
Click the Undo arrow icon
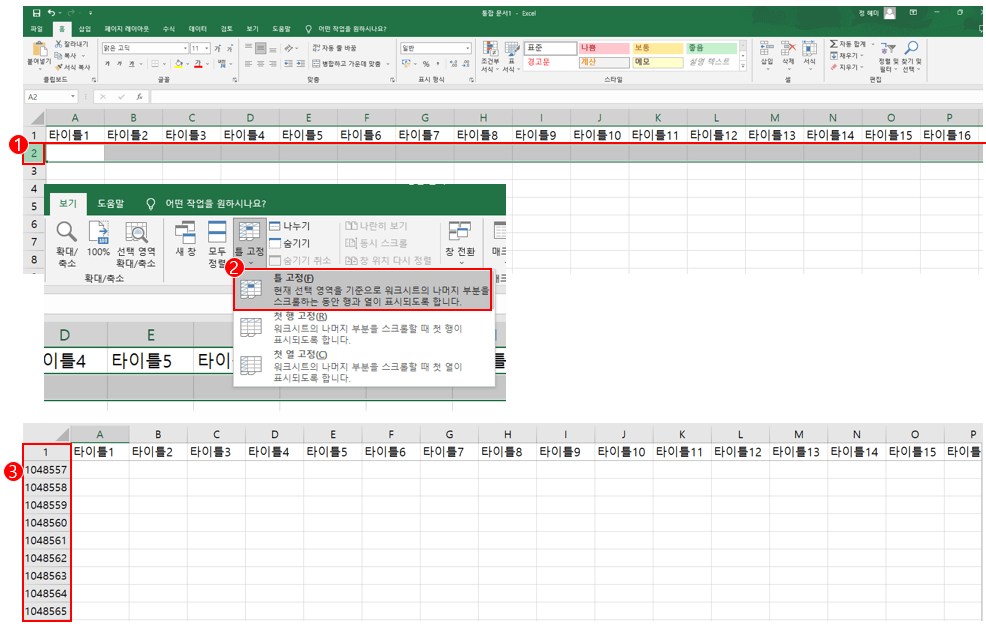click(52, 13)
